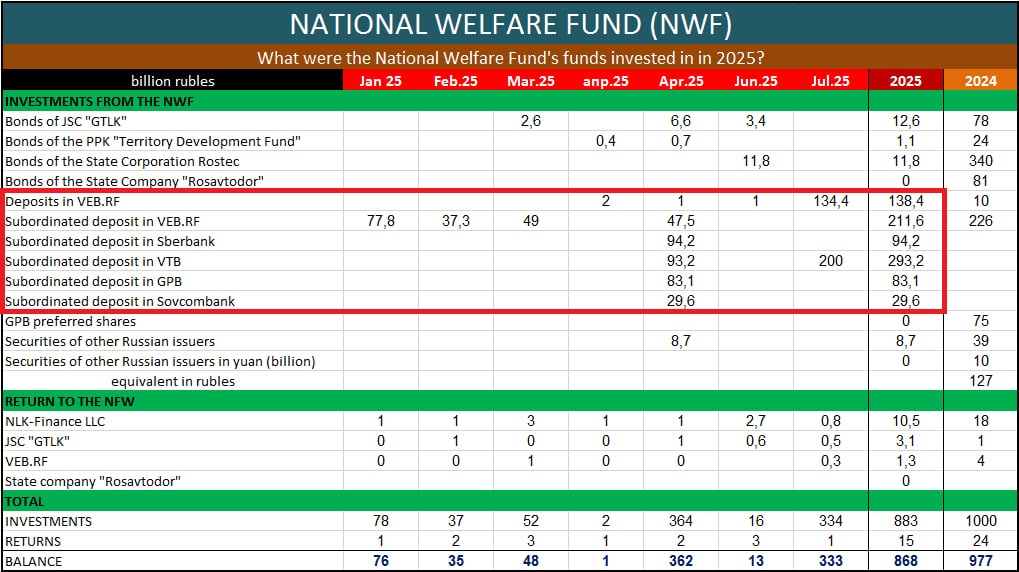Viewport: 1019px width, 572px height.
Task: Click the 'Bonds of JSC "GTLK"' row label
Action: [x=66, y=121]
